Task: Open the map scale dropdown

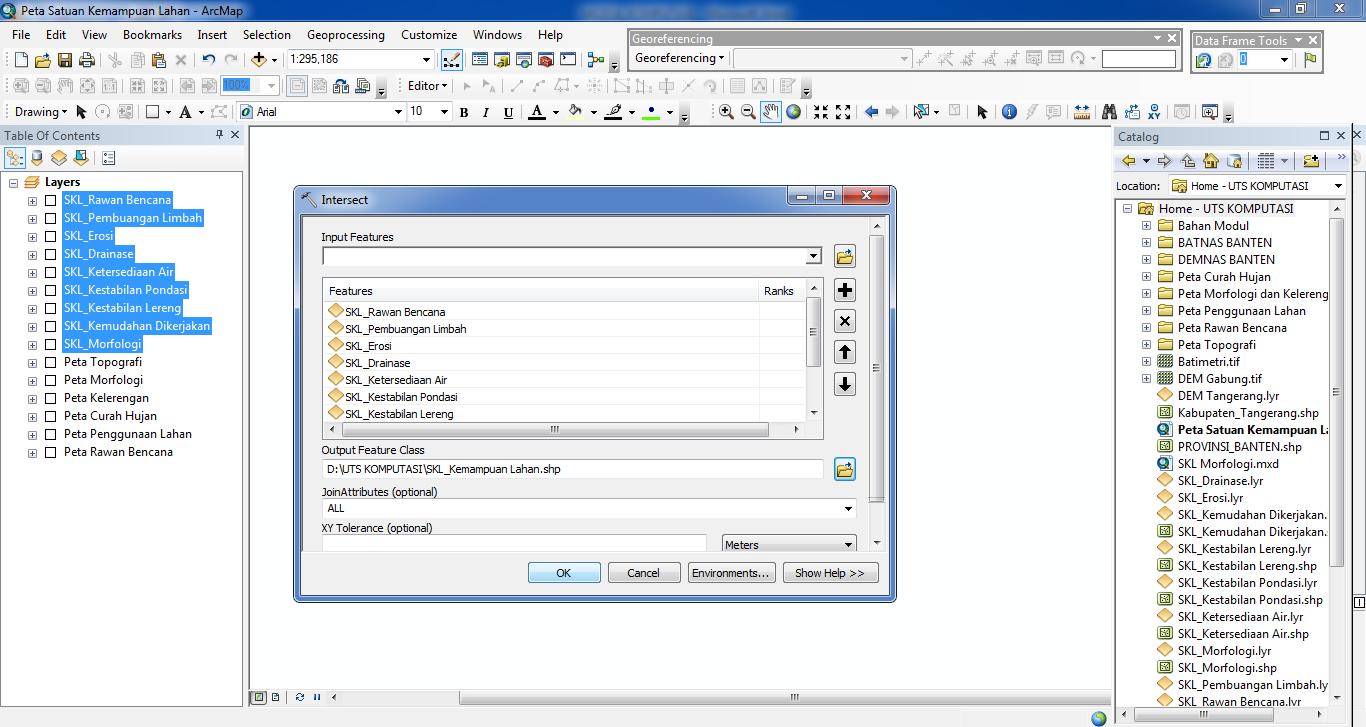Action: (427, 60)
